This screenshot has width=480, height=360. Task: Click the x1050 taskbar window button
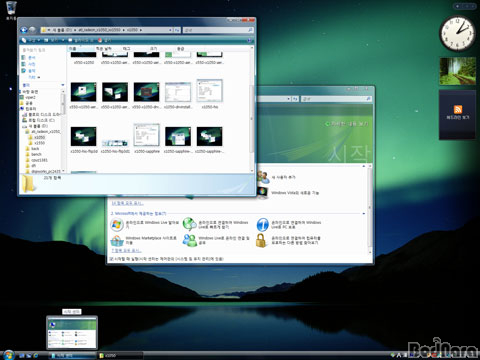point(121,356)
